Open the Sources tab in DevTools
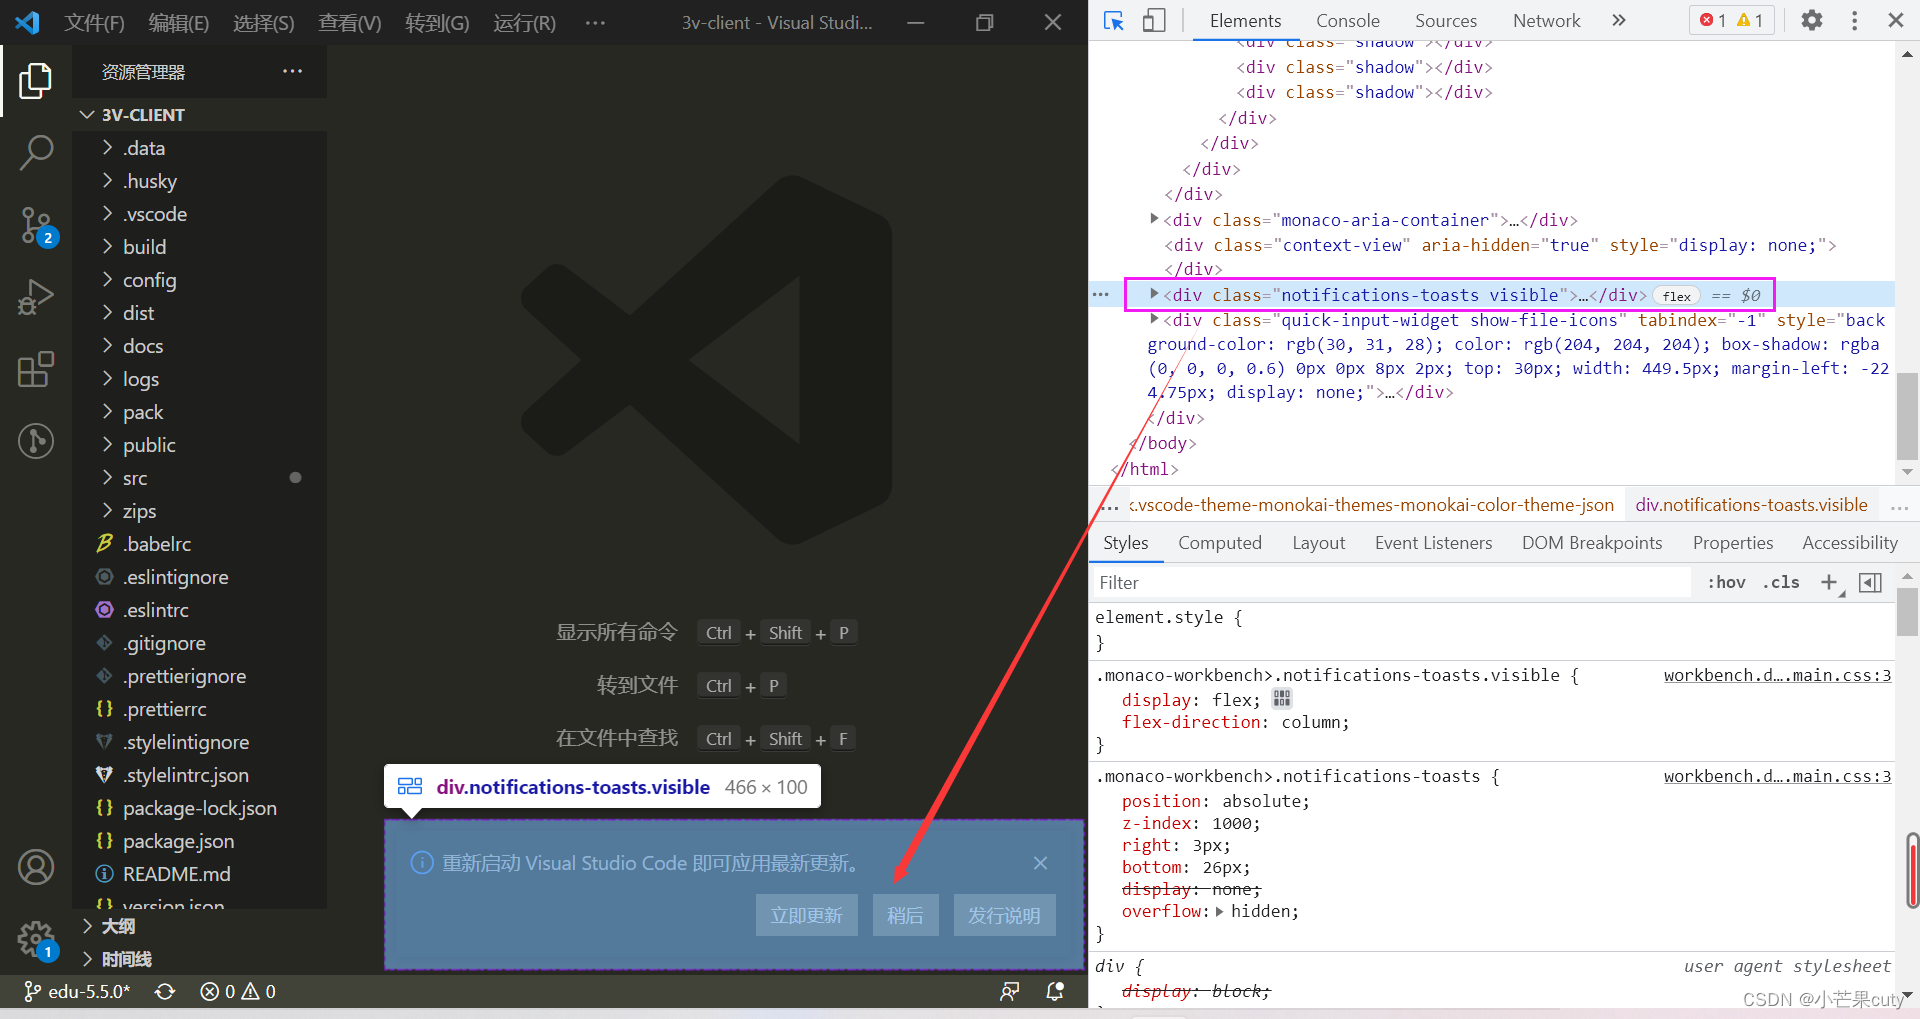The width and height of the screenshot is (1920, 1019). [x=1445, y=20]
